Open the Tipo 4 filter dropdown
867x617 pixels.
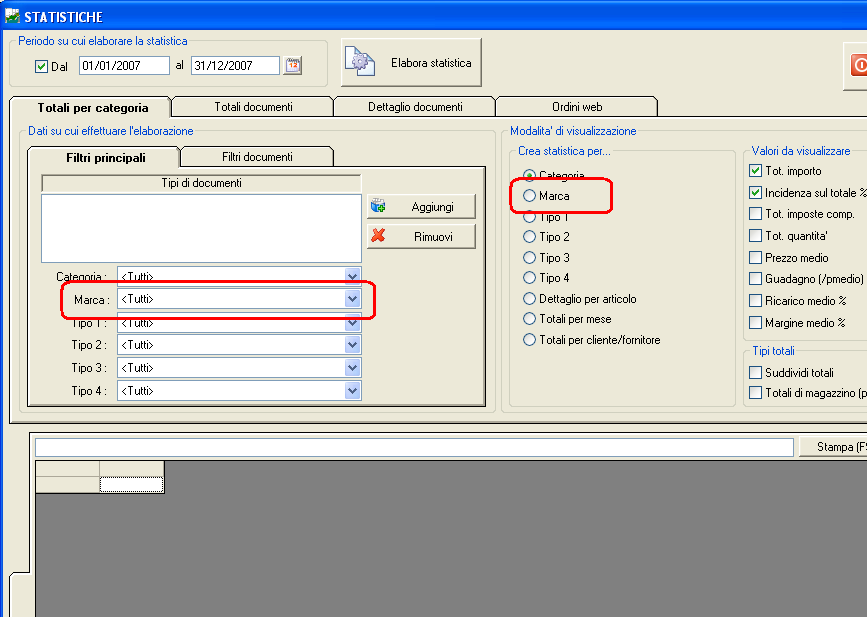click(352, 391)
